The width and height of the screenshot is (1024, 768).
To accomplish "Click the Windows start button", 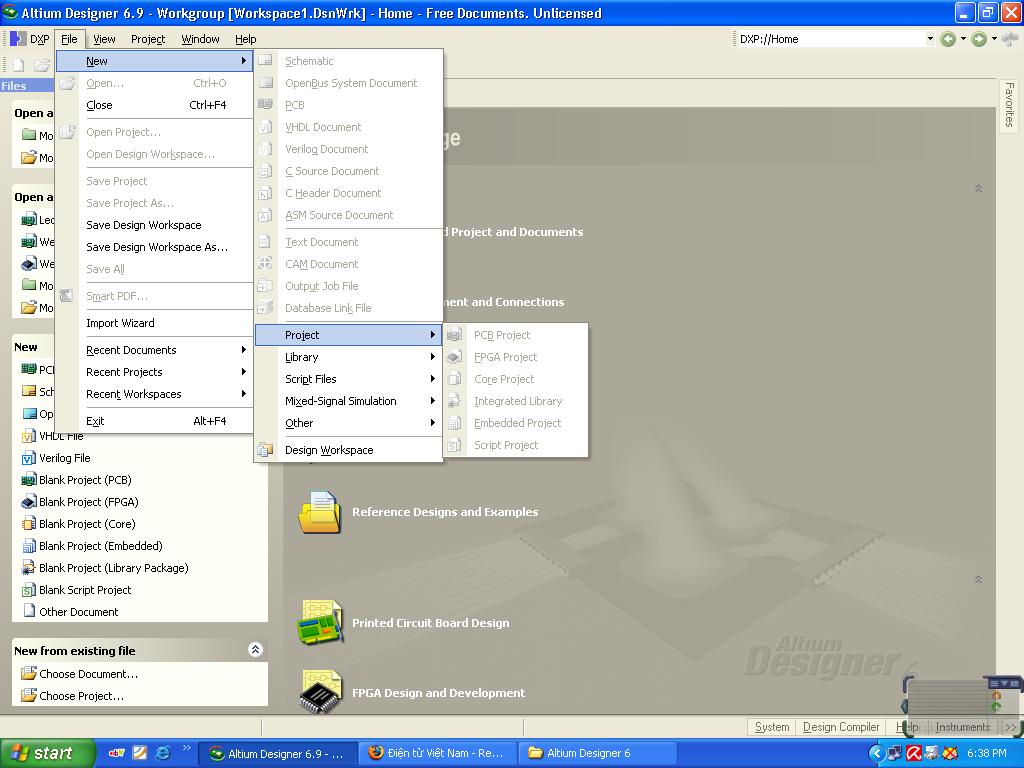I will click(48, 753).
